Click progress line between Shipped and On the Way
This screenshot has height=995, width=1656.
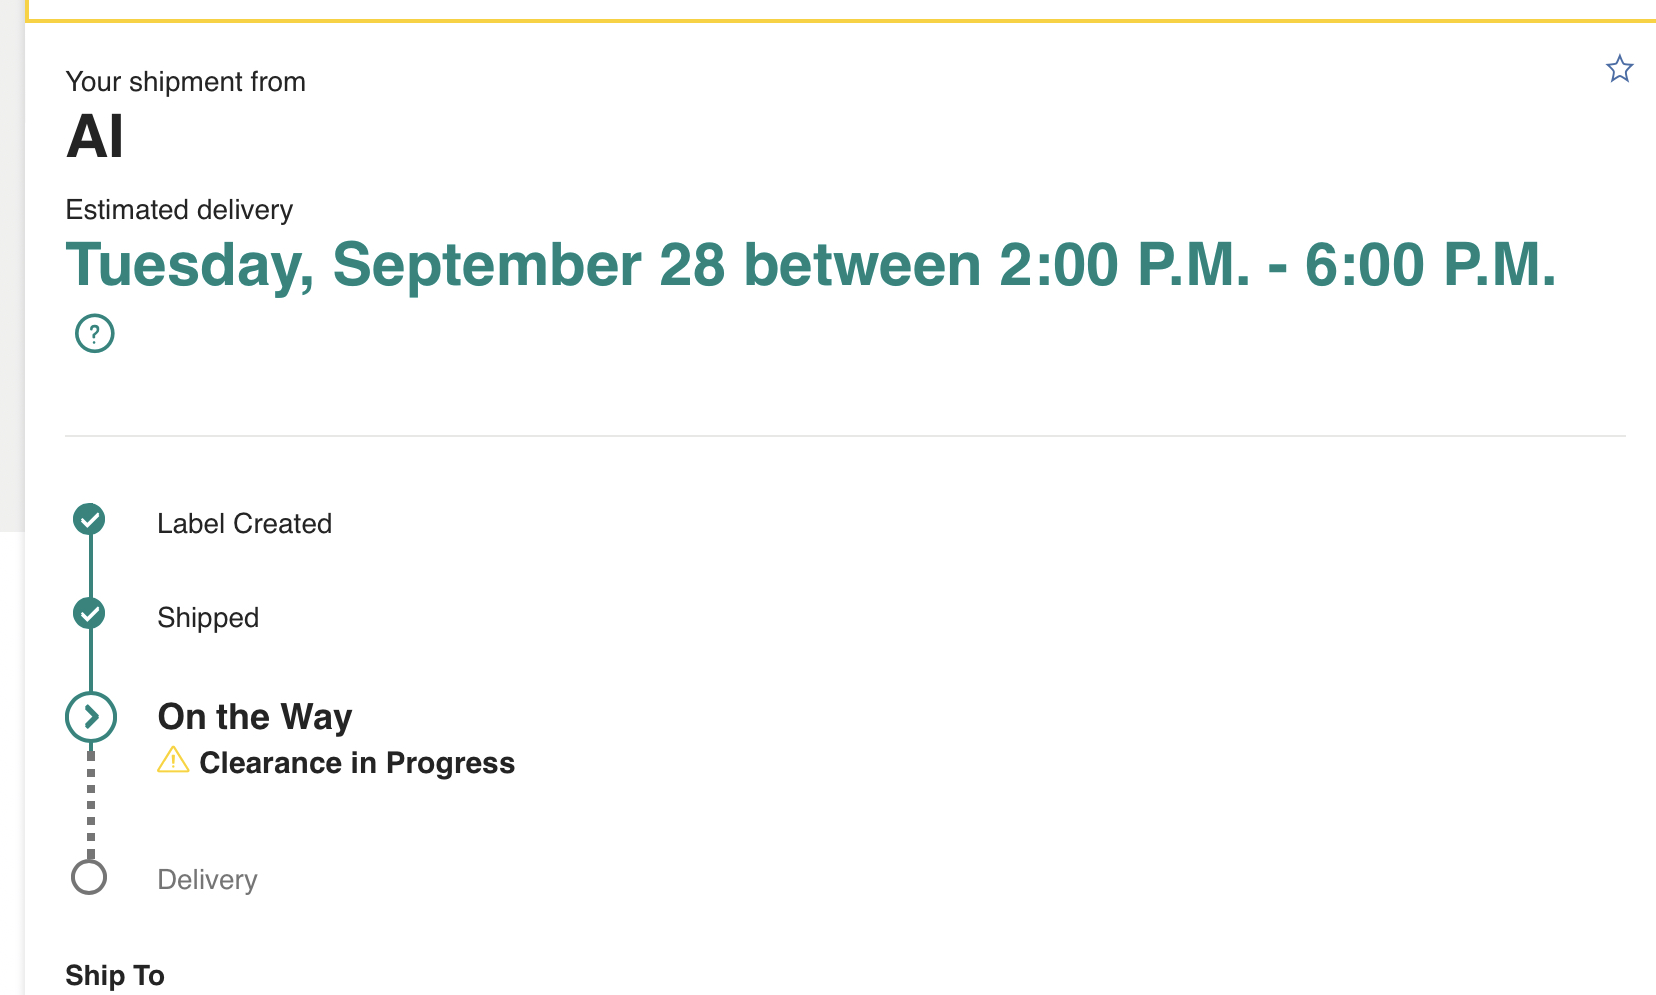[x=91, y=660]
